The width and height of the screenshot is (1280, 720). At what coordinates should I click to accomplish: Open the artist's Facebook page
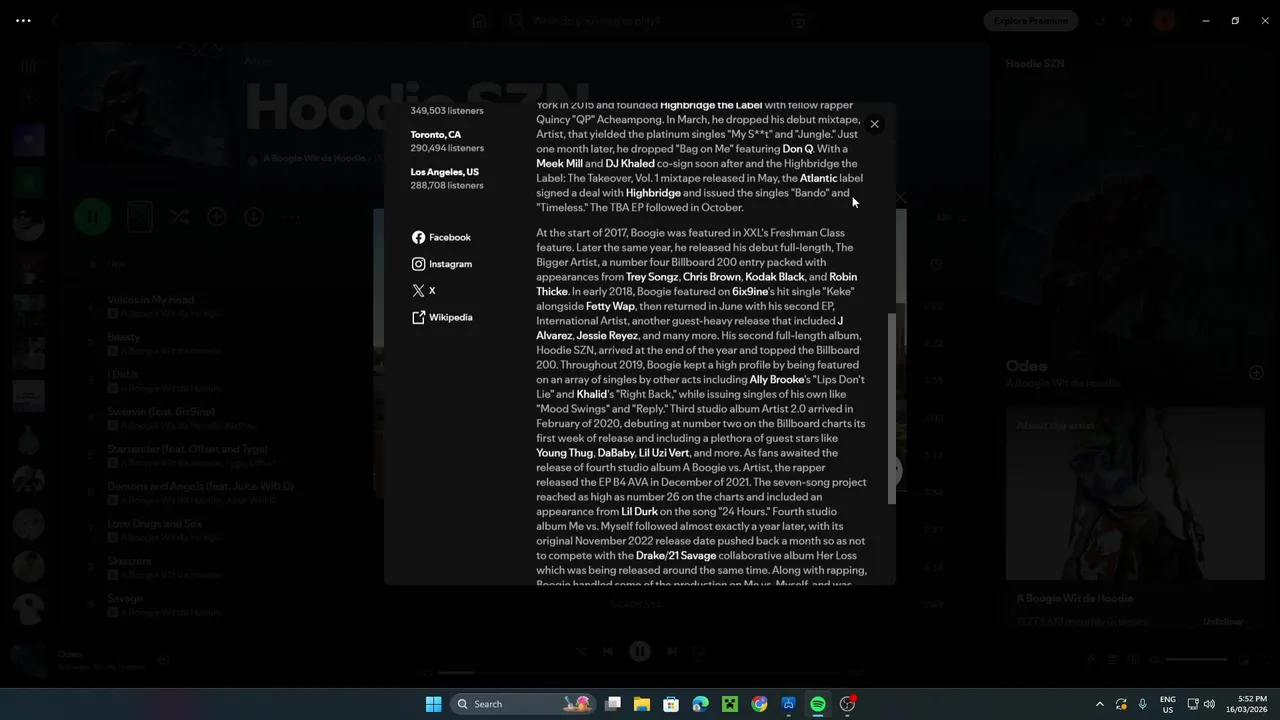click(x=441, y=237)
